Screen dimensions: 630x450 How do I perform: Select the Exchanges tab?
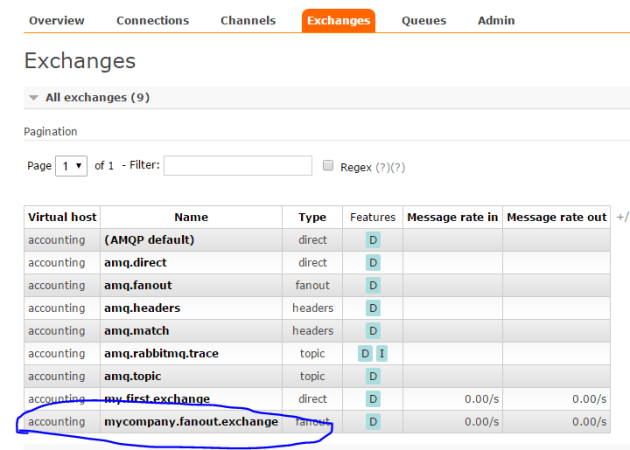pos(338,20)
